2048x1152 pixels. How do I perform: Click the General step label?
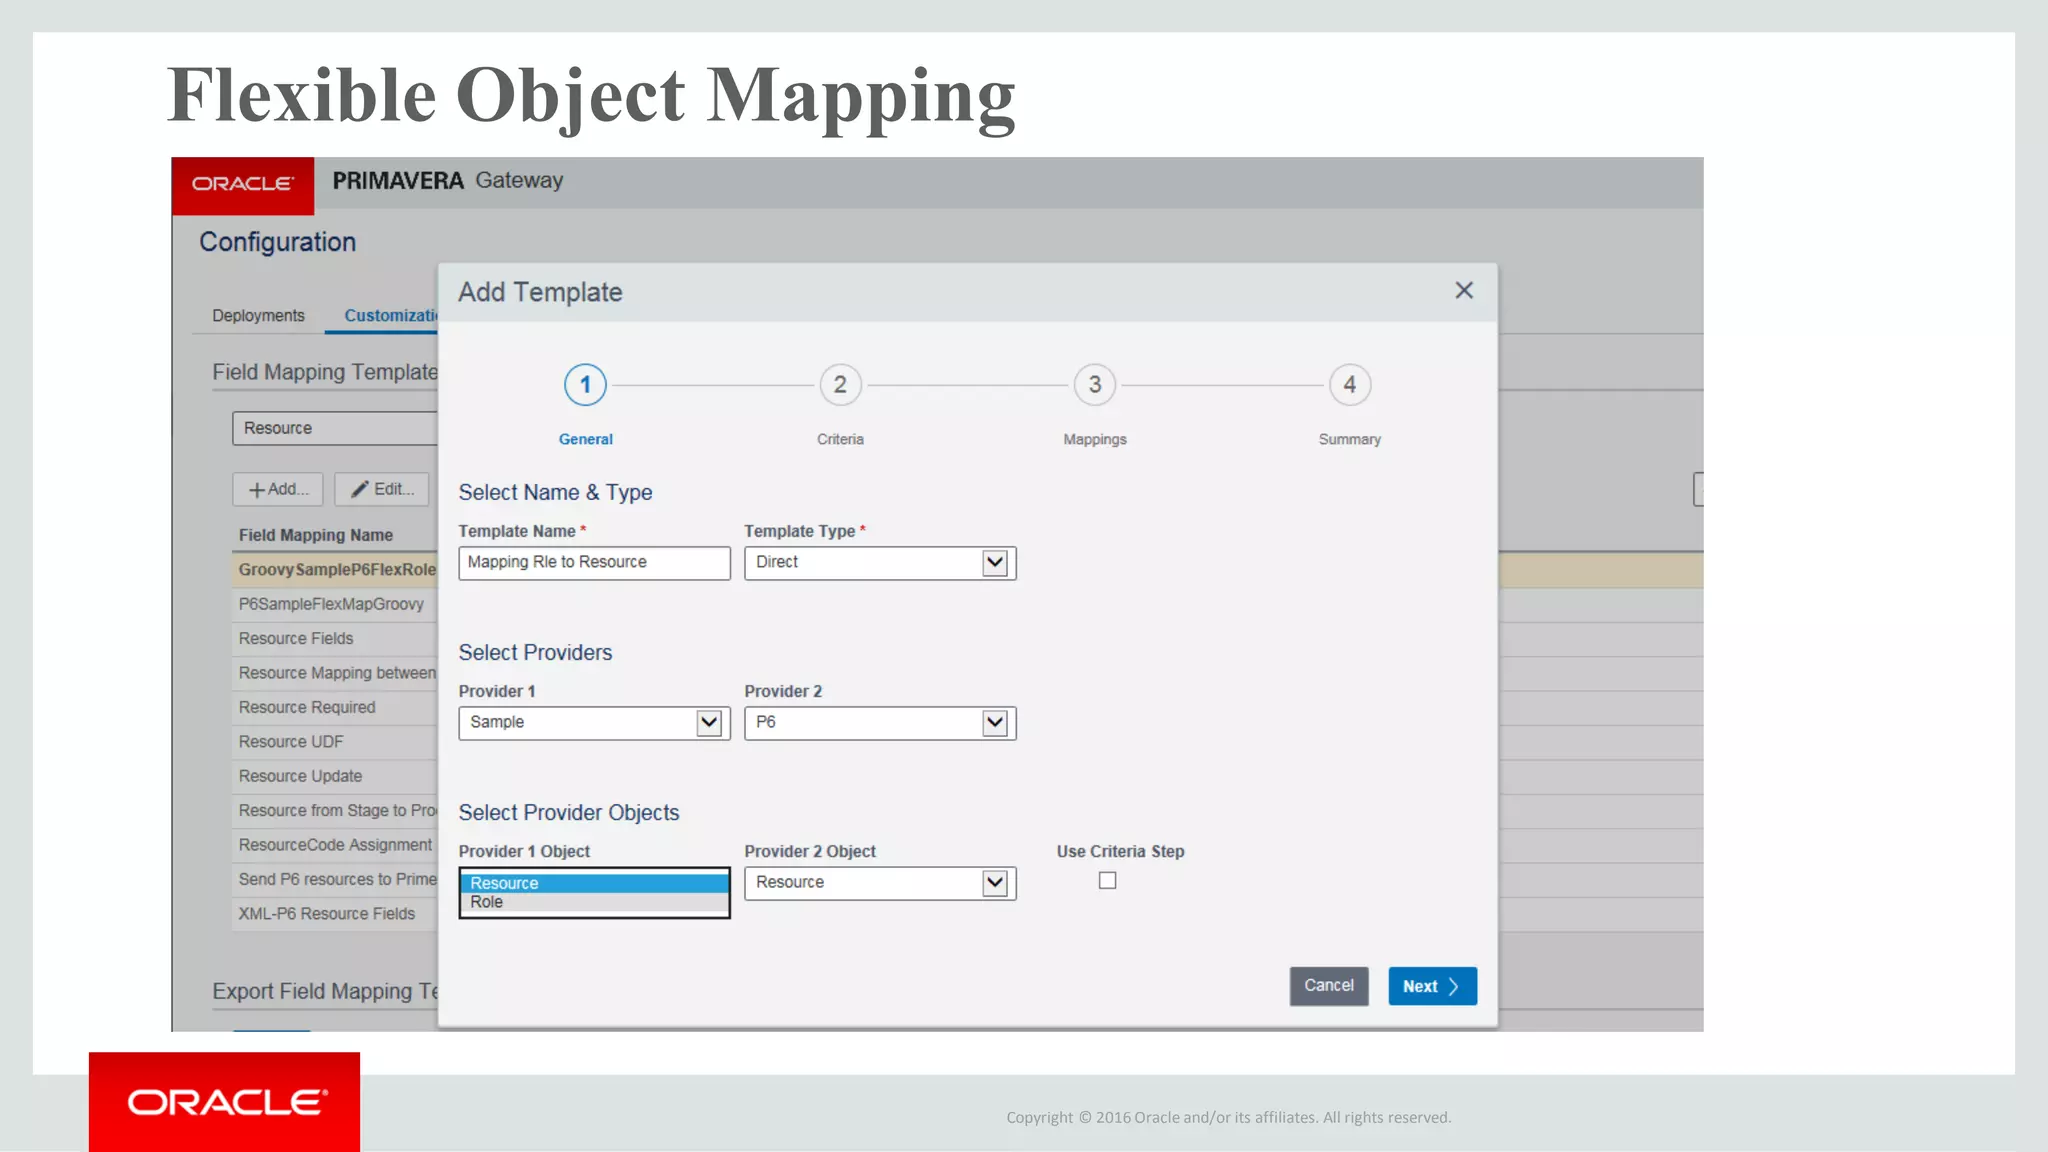click(x=586, y=439)
